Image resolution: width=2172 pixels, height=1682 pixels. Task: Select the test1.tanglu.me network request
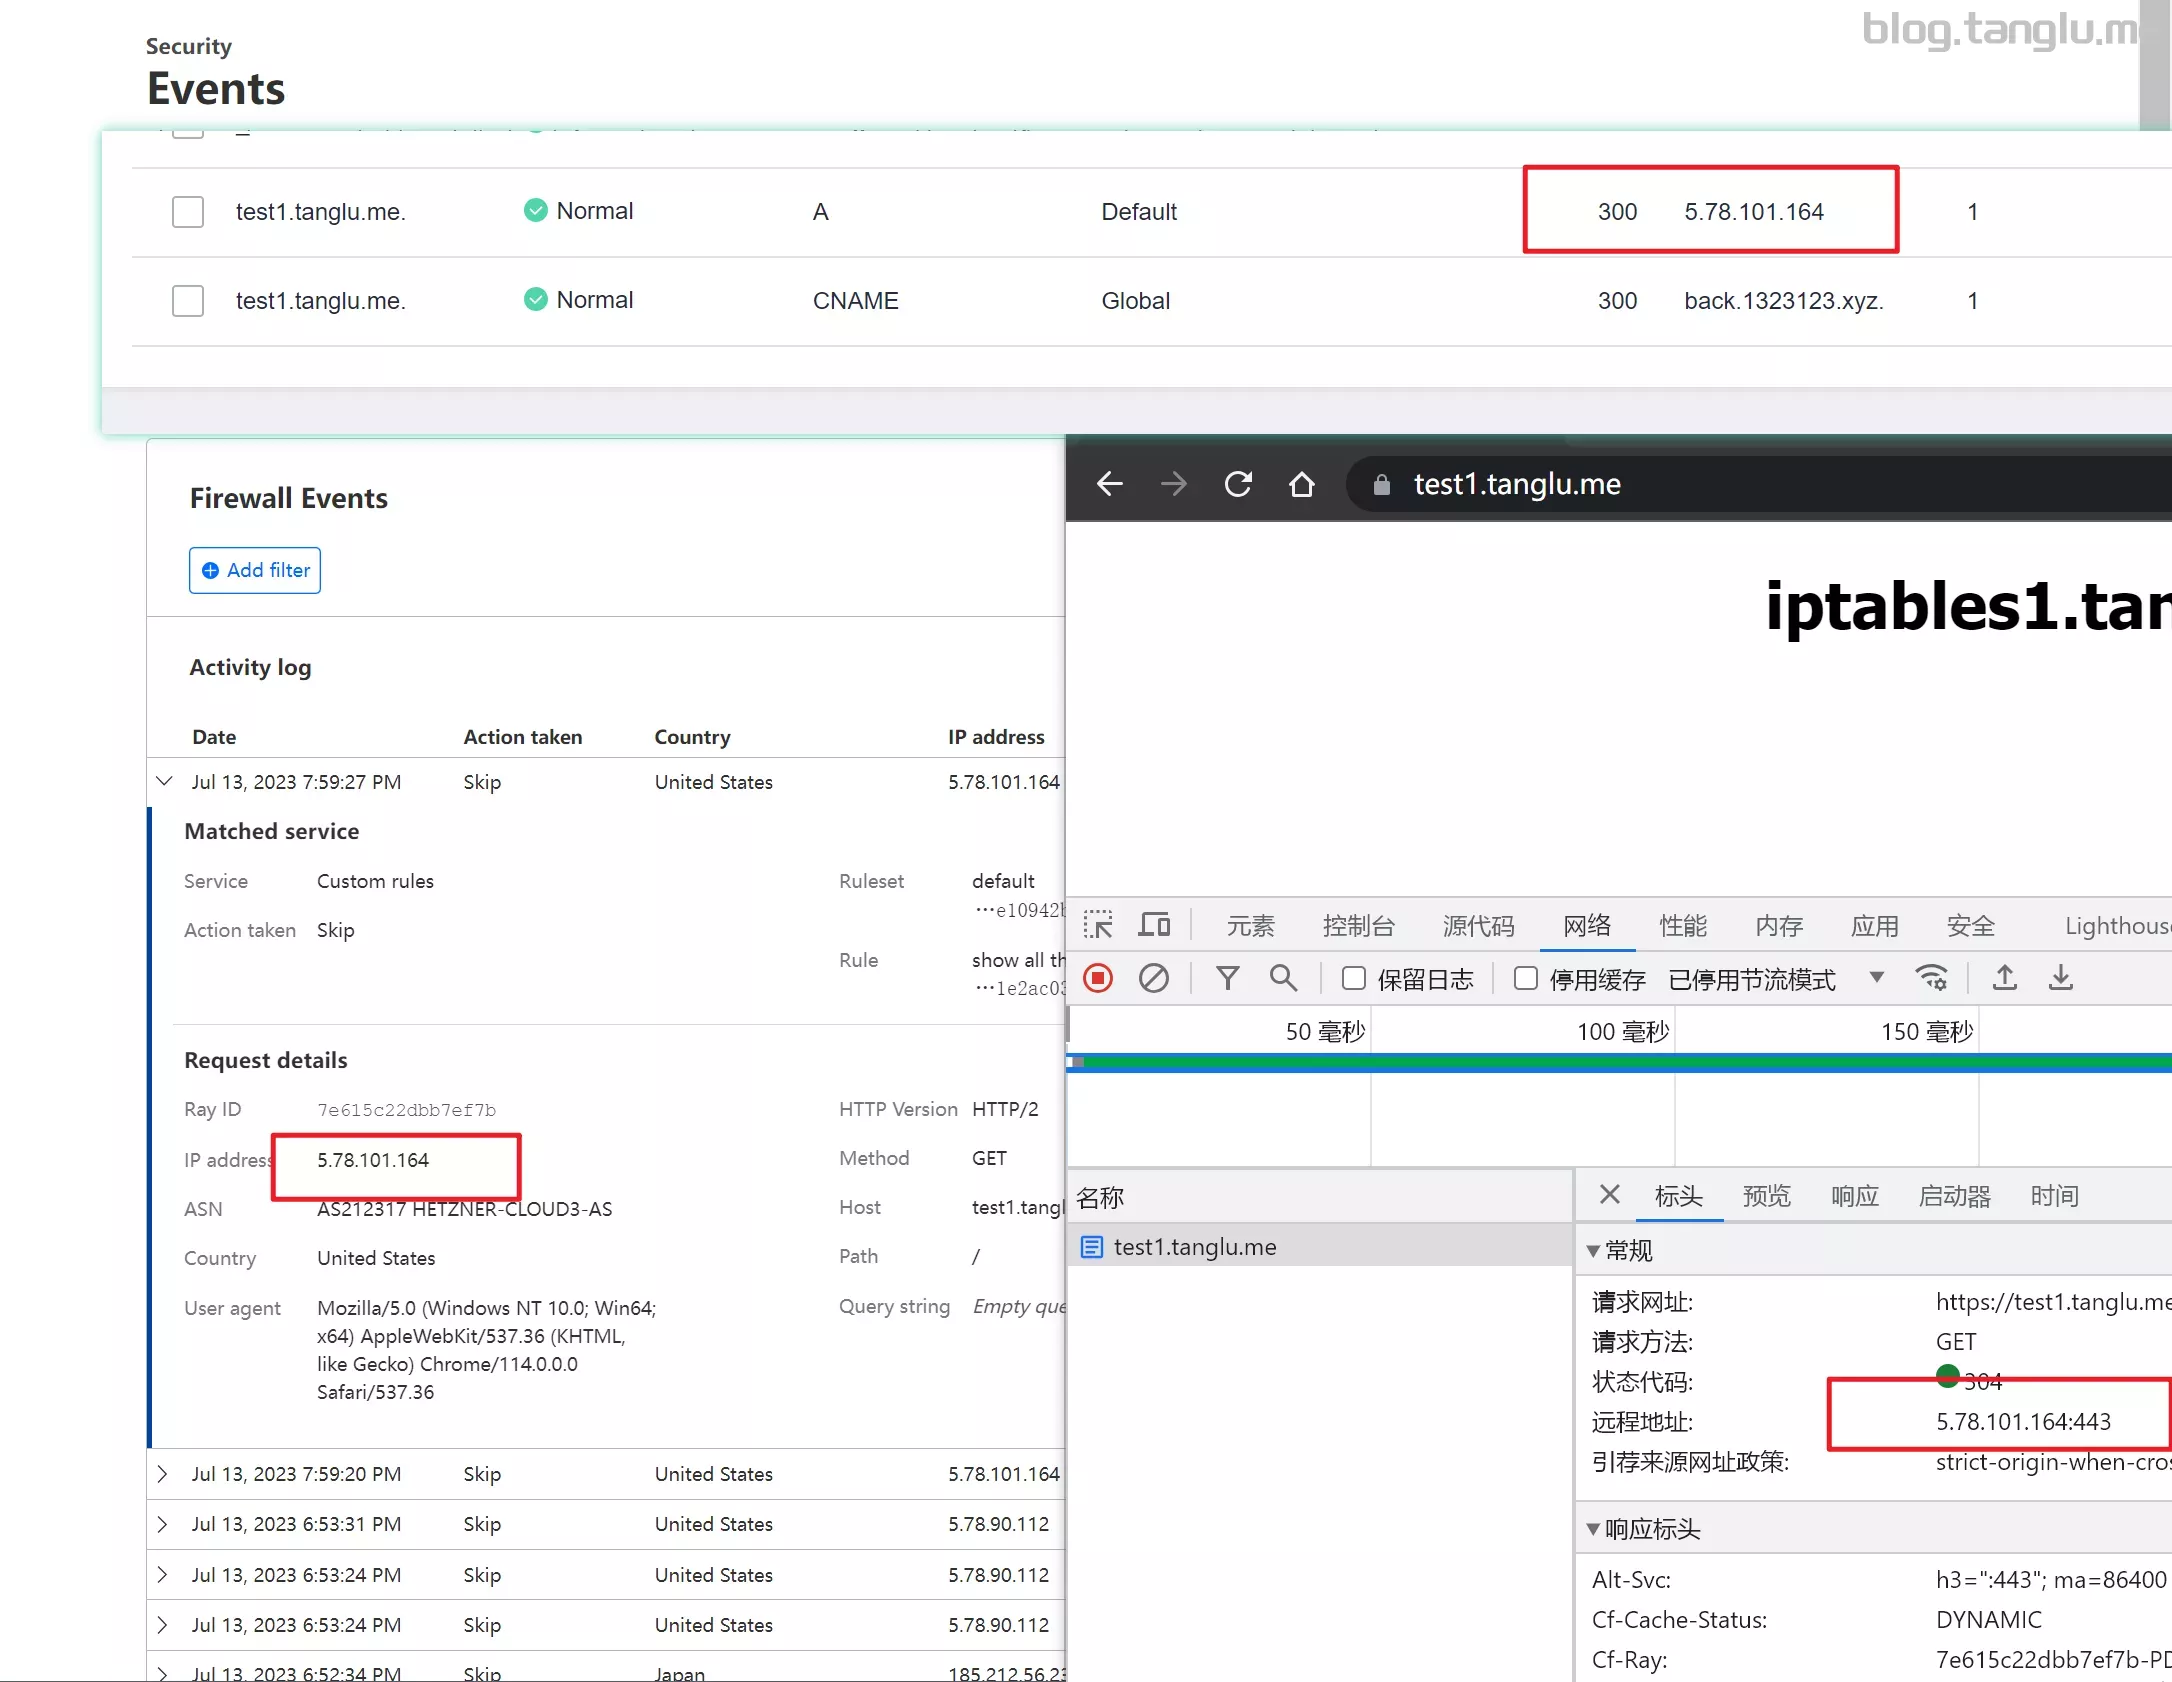[x=1194, y=1247]
